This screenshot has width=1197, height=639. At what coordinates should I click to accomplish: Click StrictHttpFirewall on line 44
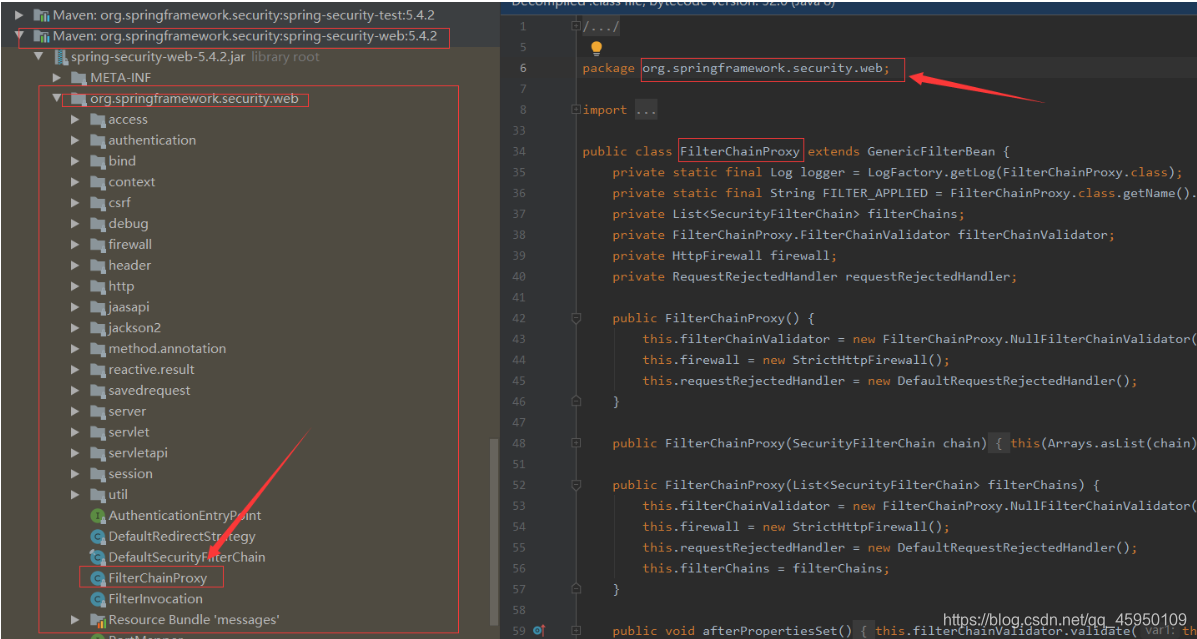pos(856,360)
